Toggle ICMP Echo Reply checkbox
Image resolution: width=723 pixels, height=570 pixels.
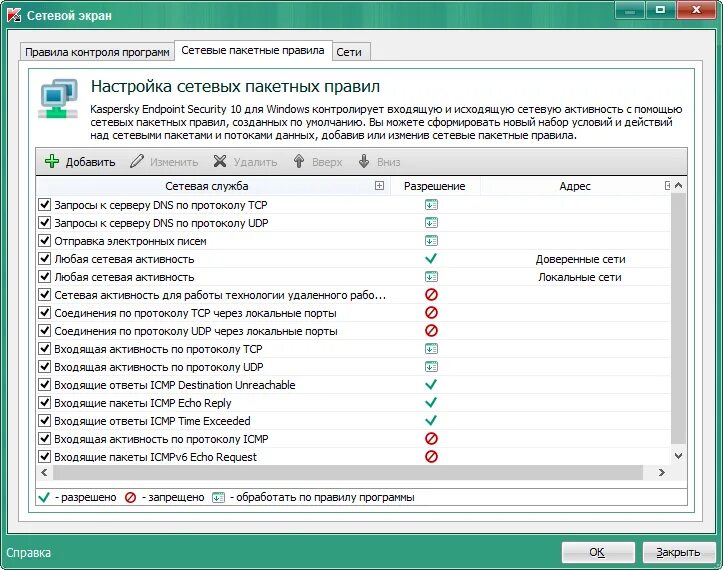[44, 402]
